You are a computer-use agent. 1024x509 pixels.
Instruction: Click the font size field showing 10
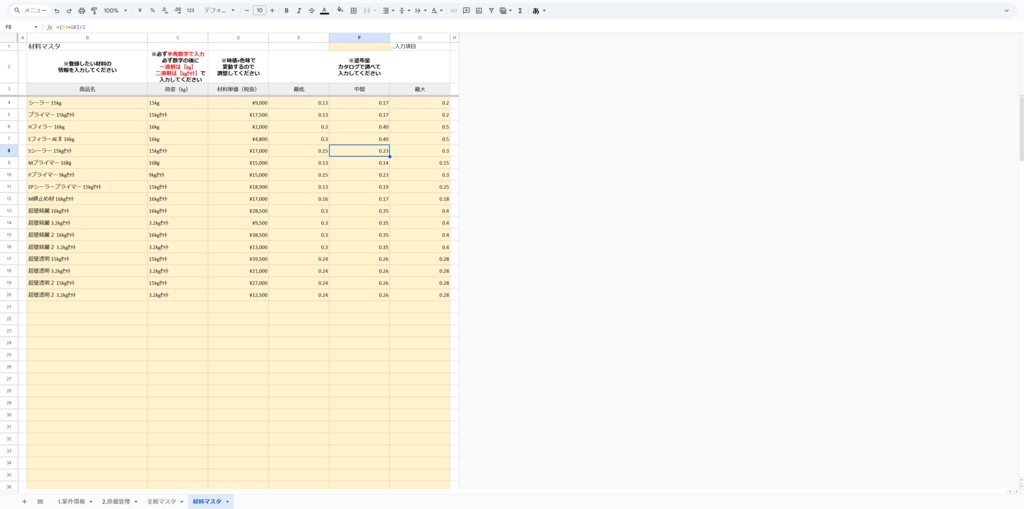pyautogui.click(x=259, y=10)
